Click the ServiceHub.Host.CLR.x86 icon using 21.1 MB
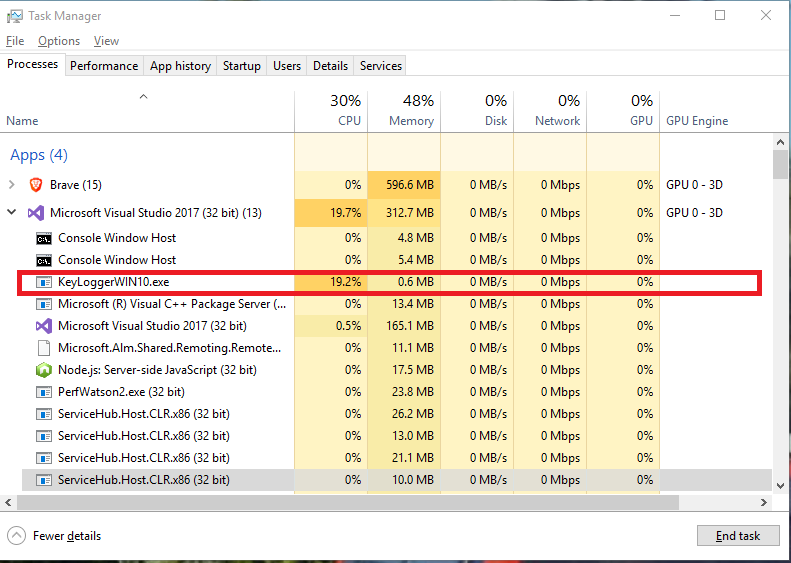 (x=44, y=458)
